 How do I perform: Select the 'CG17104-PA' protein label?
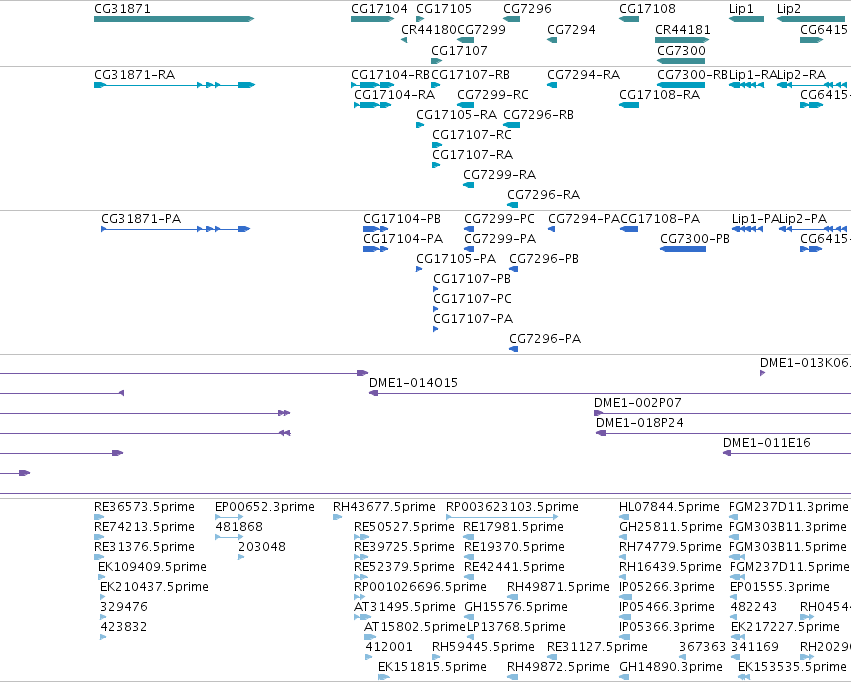coord(403,239)
